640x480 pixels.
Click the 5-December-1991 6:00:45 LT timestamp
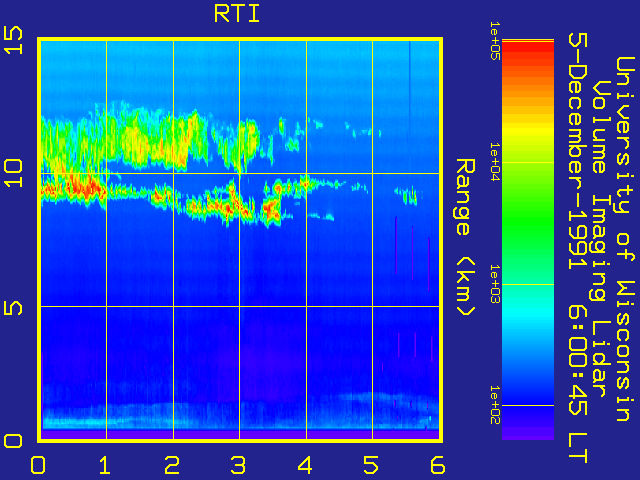[x=578, y=249]
